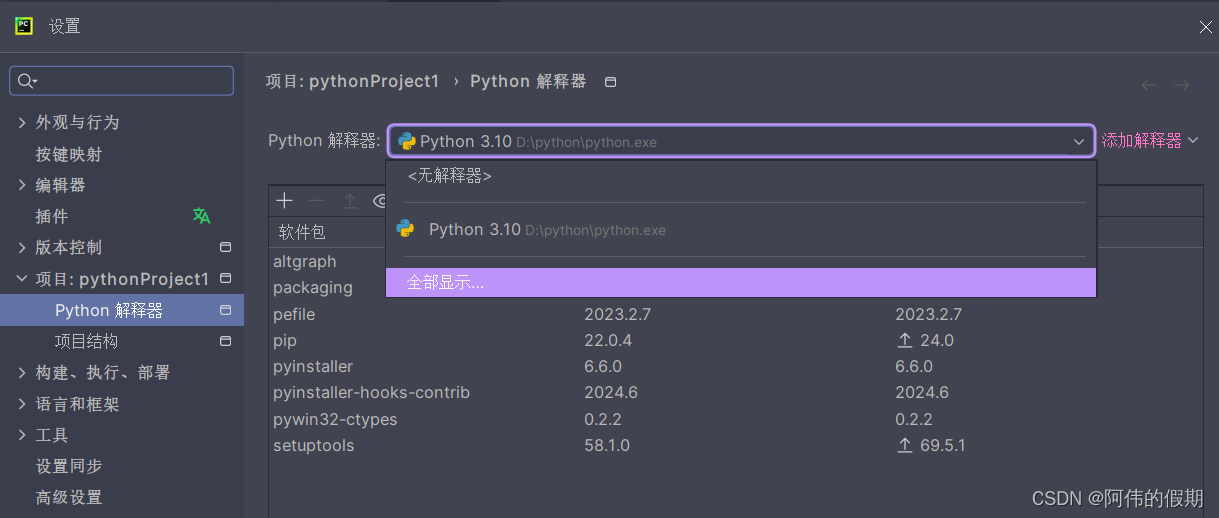Screen dimensions: 1219x518
Task: Click pip installed version 22.0.4
Action: click(x=608, y=340)
